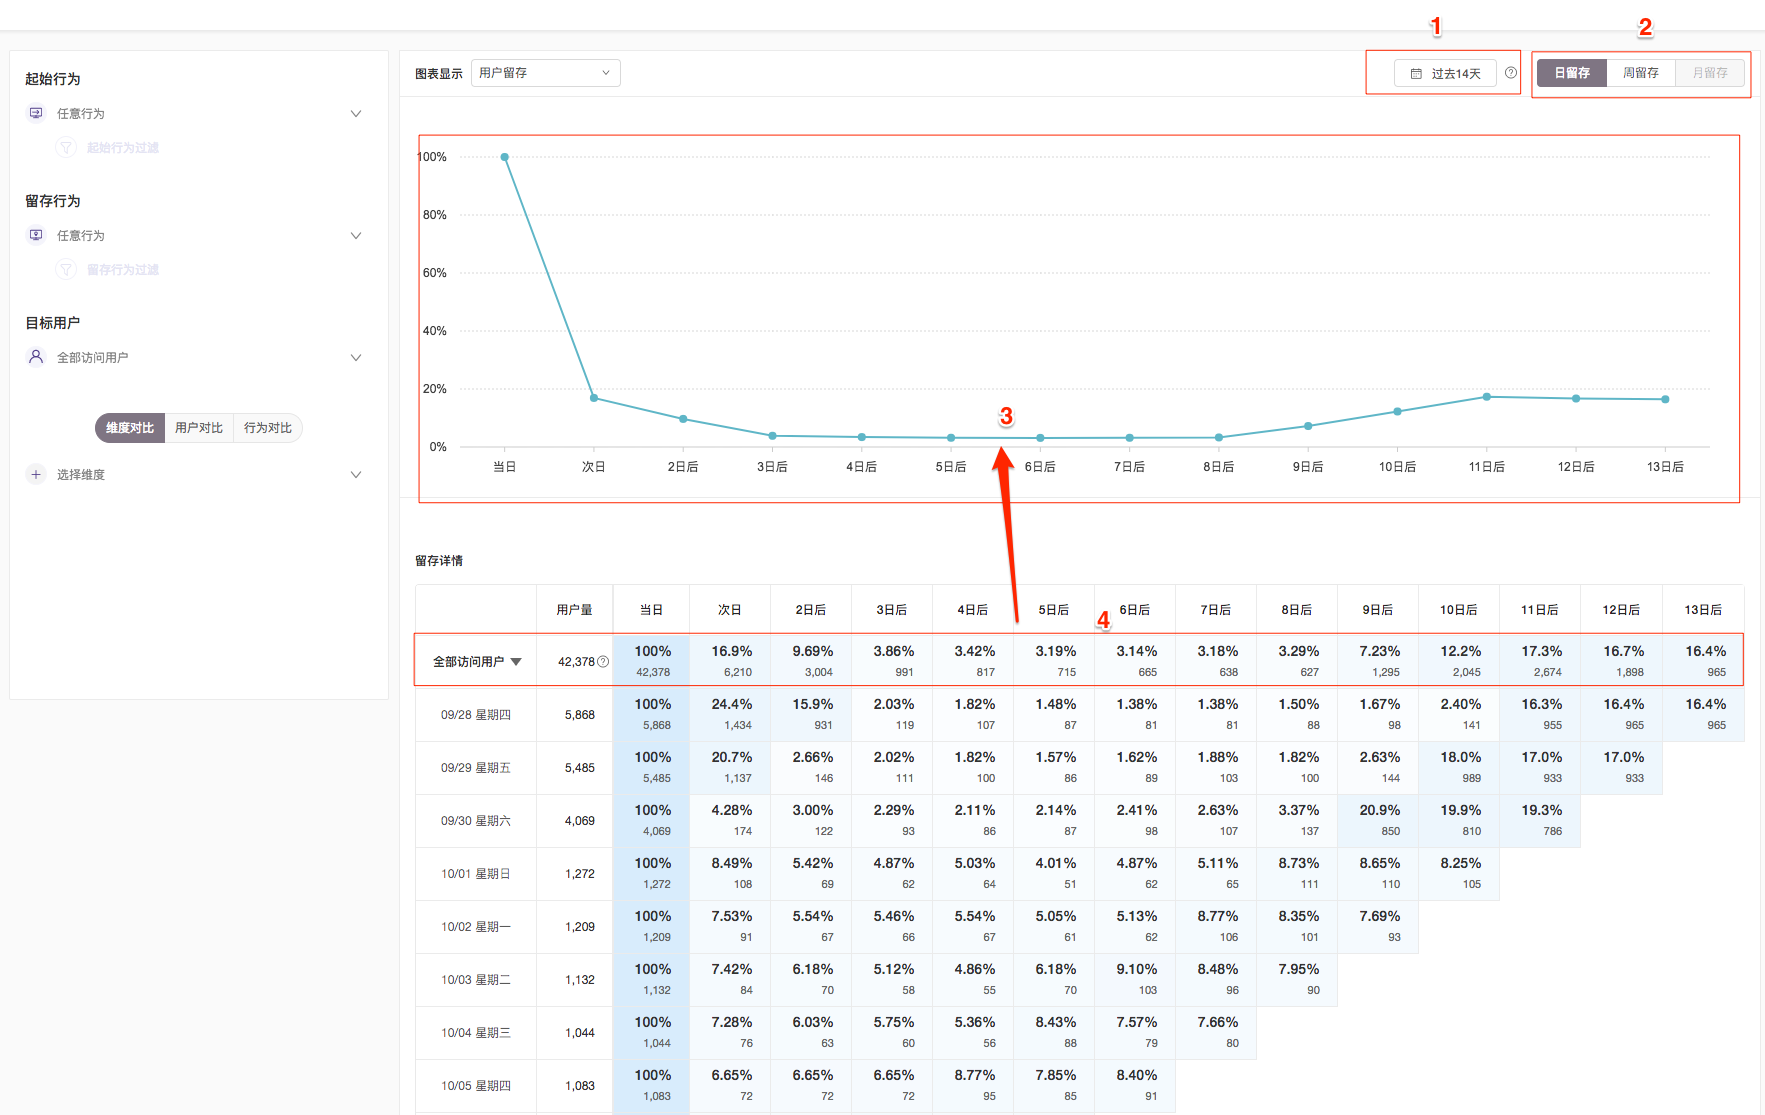Expand the 全部访问用户 triangle in the table row
Image resolution: width=1765 pixels, height=1115 pixels.
click(x=516, y=662)
